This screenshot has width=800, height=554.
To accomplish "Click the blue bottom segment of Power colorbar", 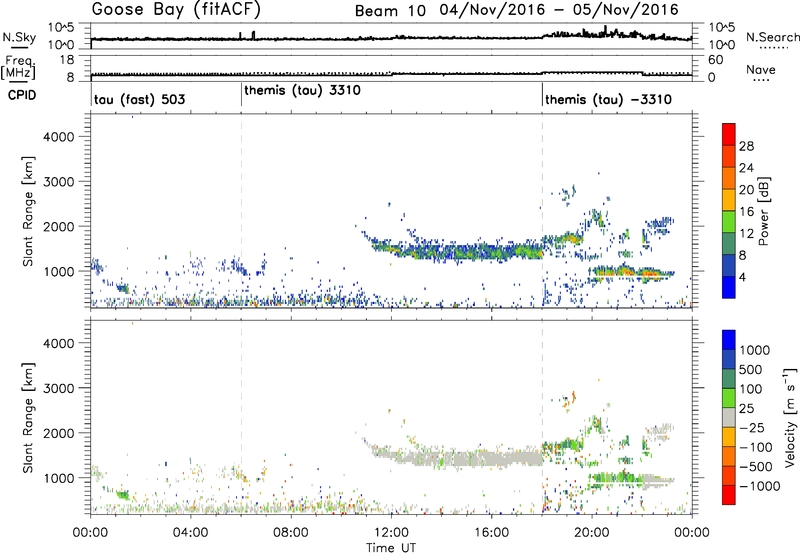I will coord(729,287).
